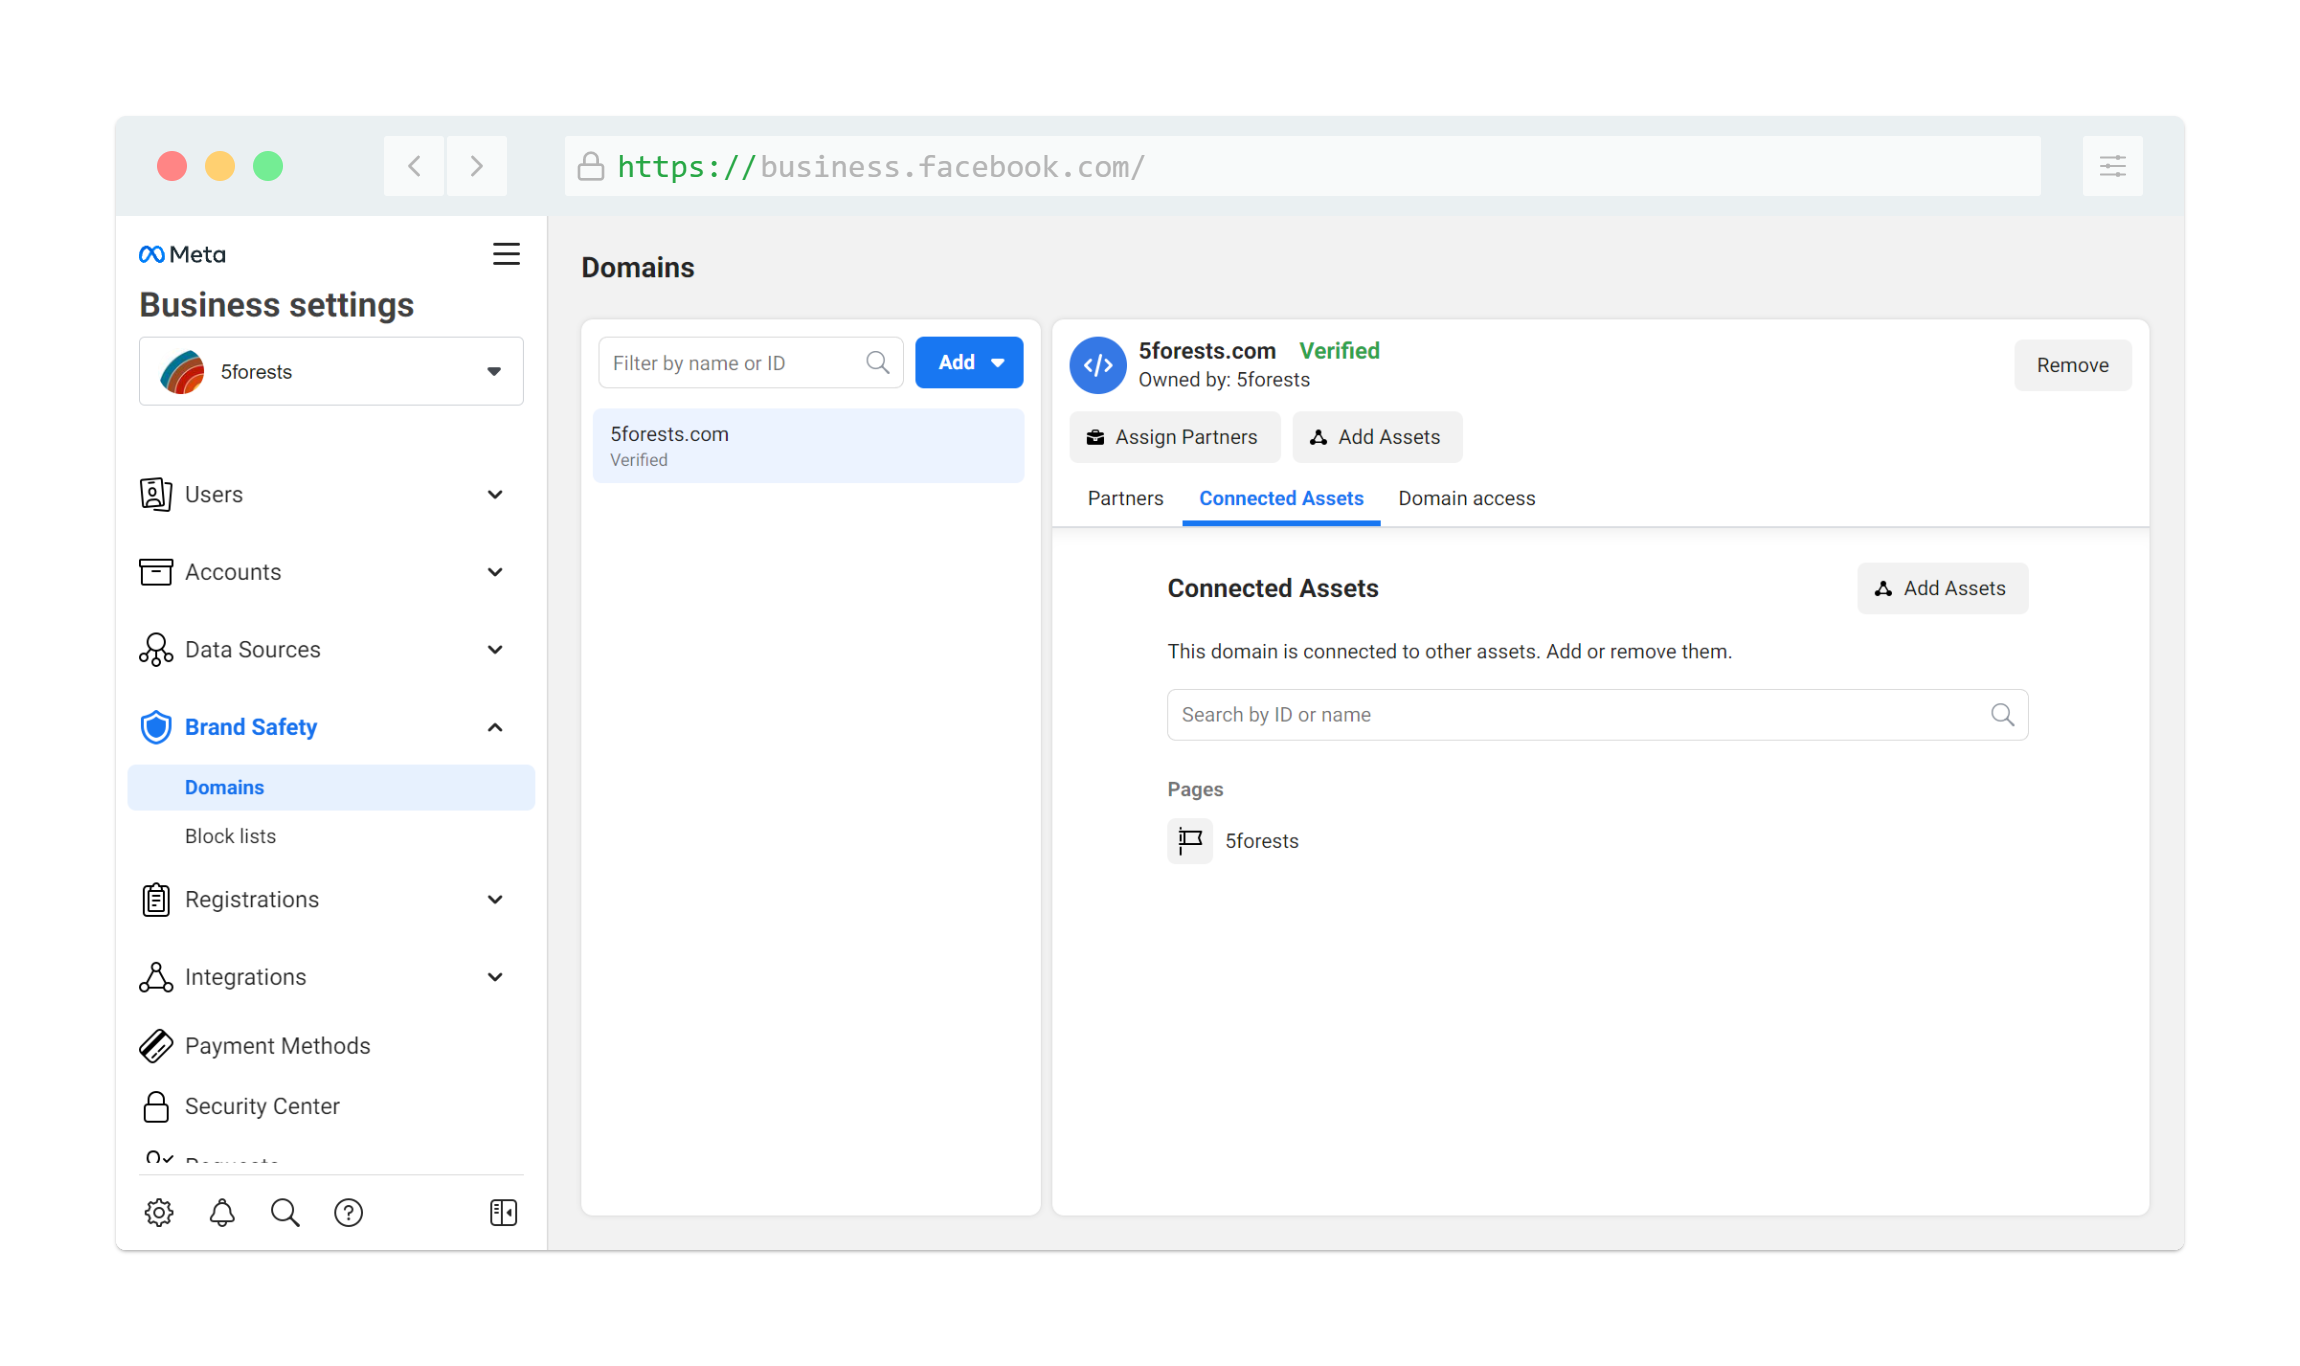The width and height of the screenshot is (2300, 1366).
Task: Select the 5forests.com domain list entry
Action: coord(808,446)
